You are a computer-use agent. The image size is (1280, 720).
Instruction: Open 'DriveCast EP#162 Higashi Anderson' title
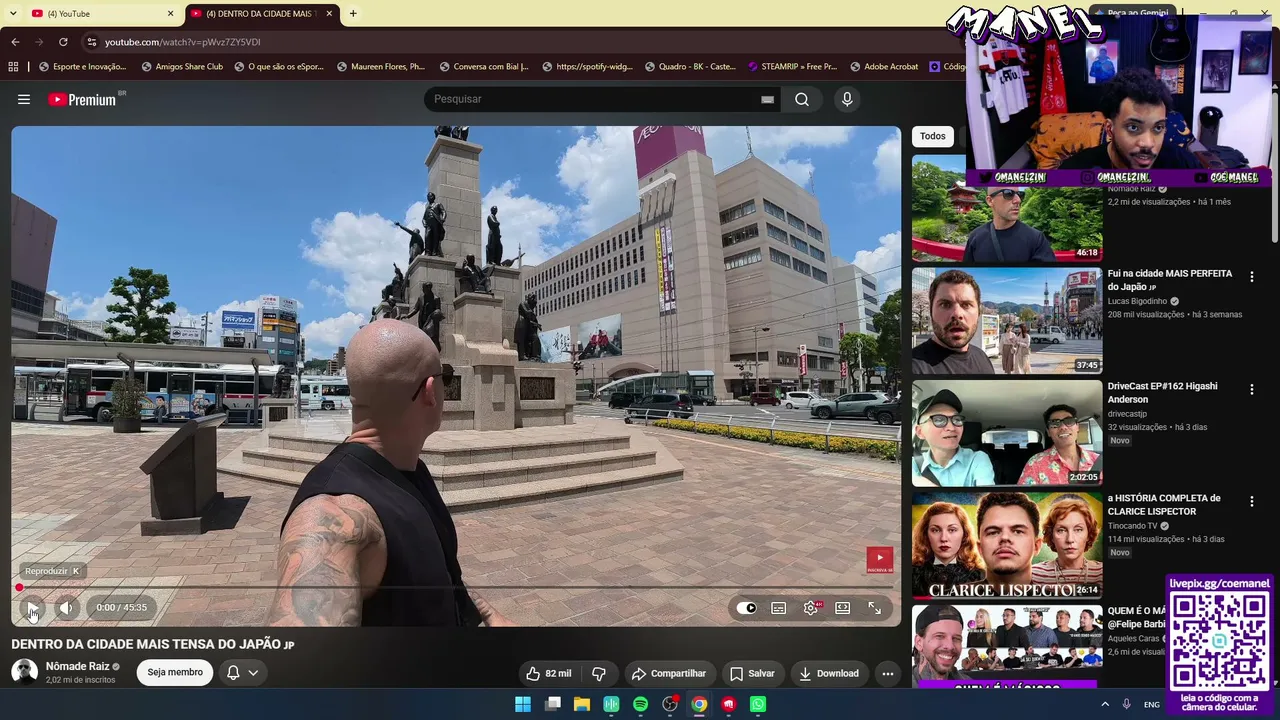pyautogui.click(x=1163, y=392)
